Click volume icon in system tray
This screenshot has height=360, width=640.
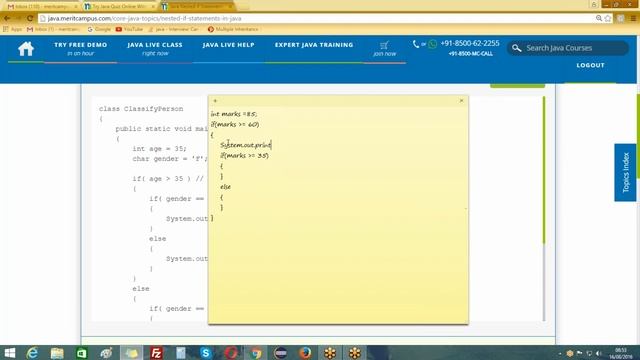598,353
